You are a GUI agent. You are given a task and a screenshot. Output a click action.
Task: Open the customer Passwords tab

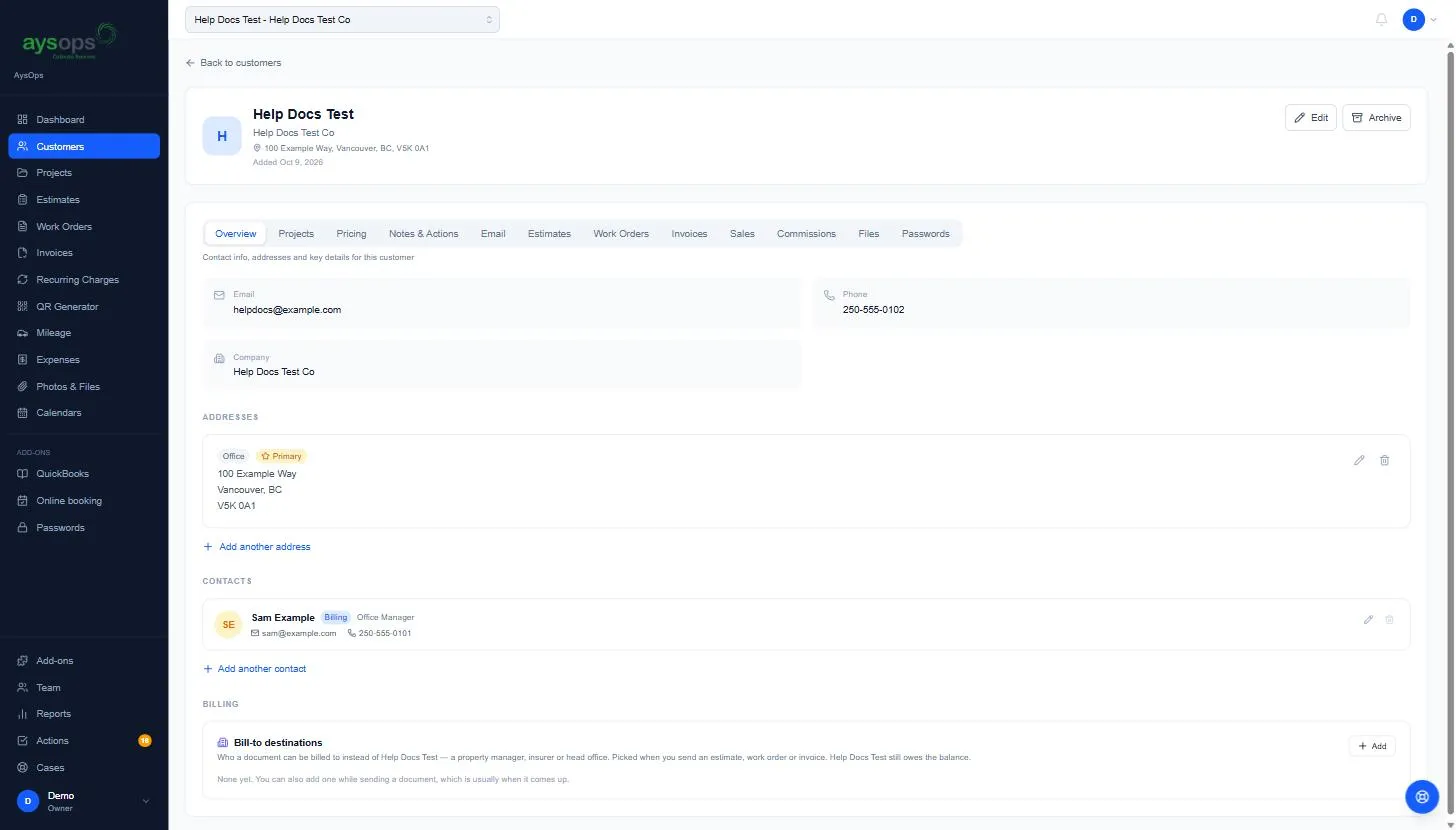[x=926, y=234]
